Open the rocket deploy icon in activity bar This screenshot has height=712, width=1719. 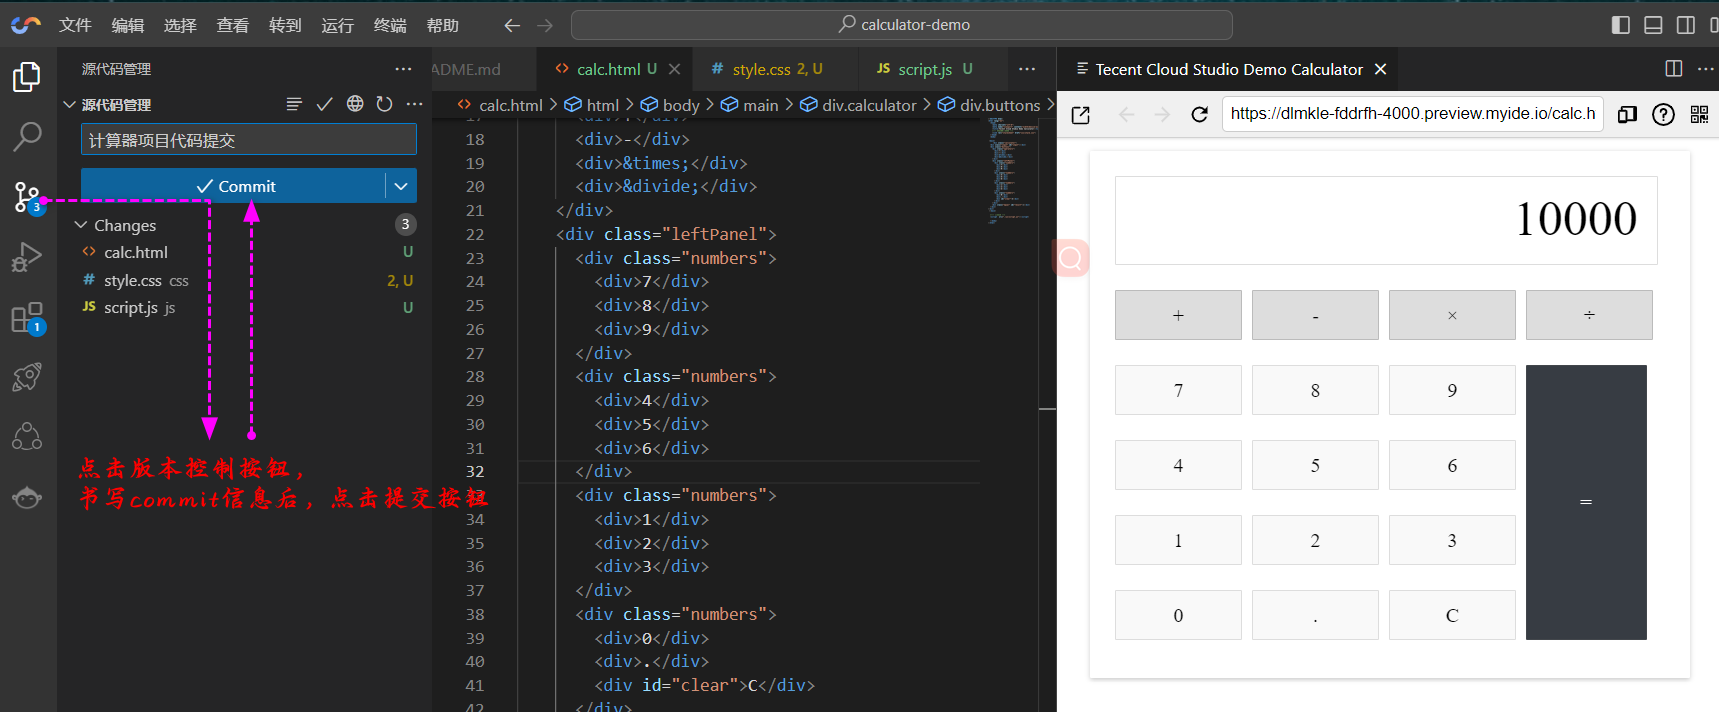pyautogui.click(x=27, y=377)
